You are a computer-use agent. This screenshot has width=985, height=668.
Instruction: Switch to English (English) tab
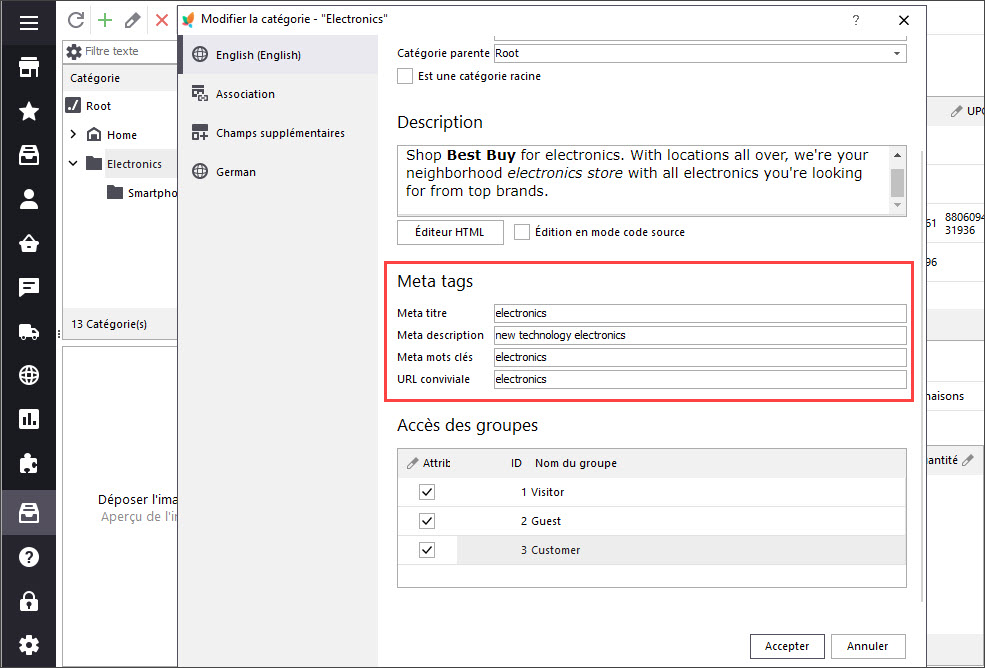point(278,55)
